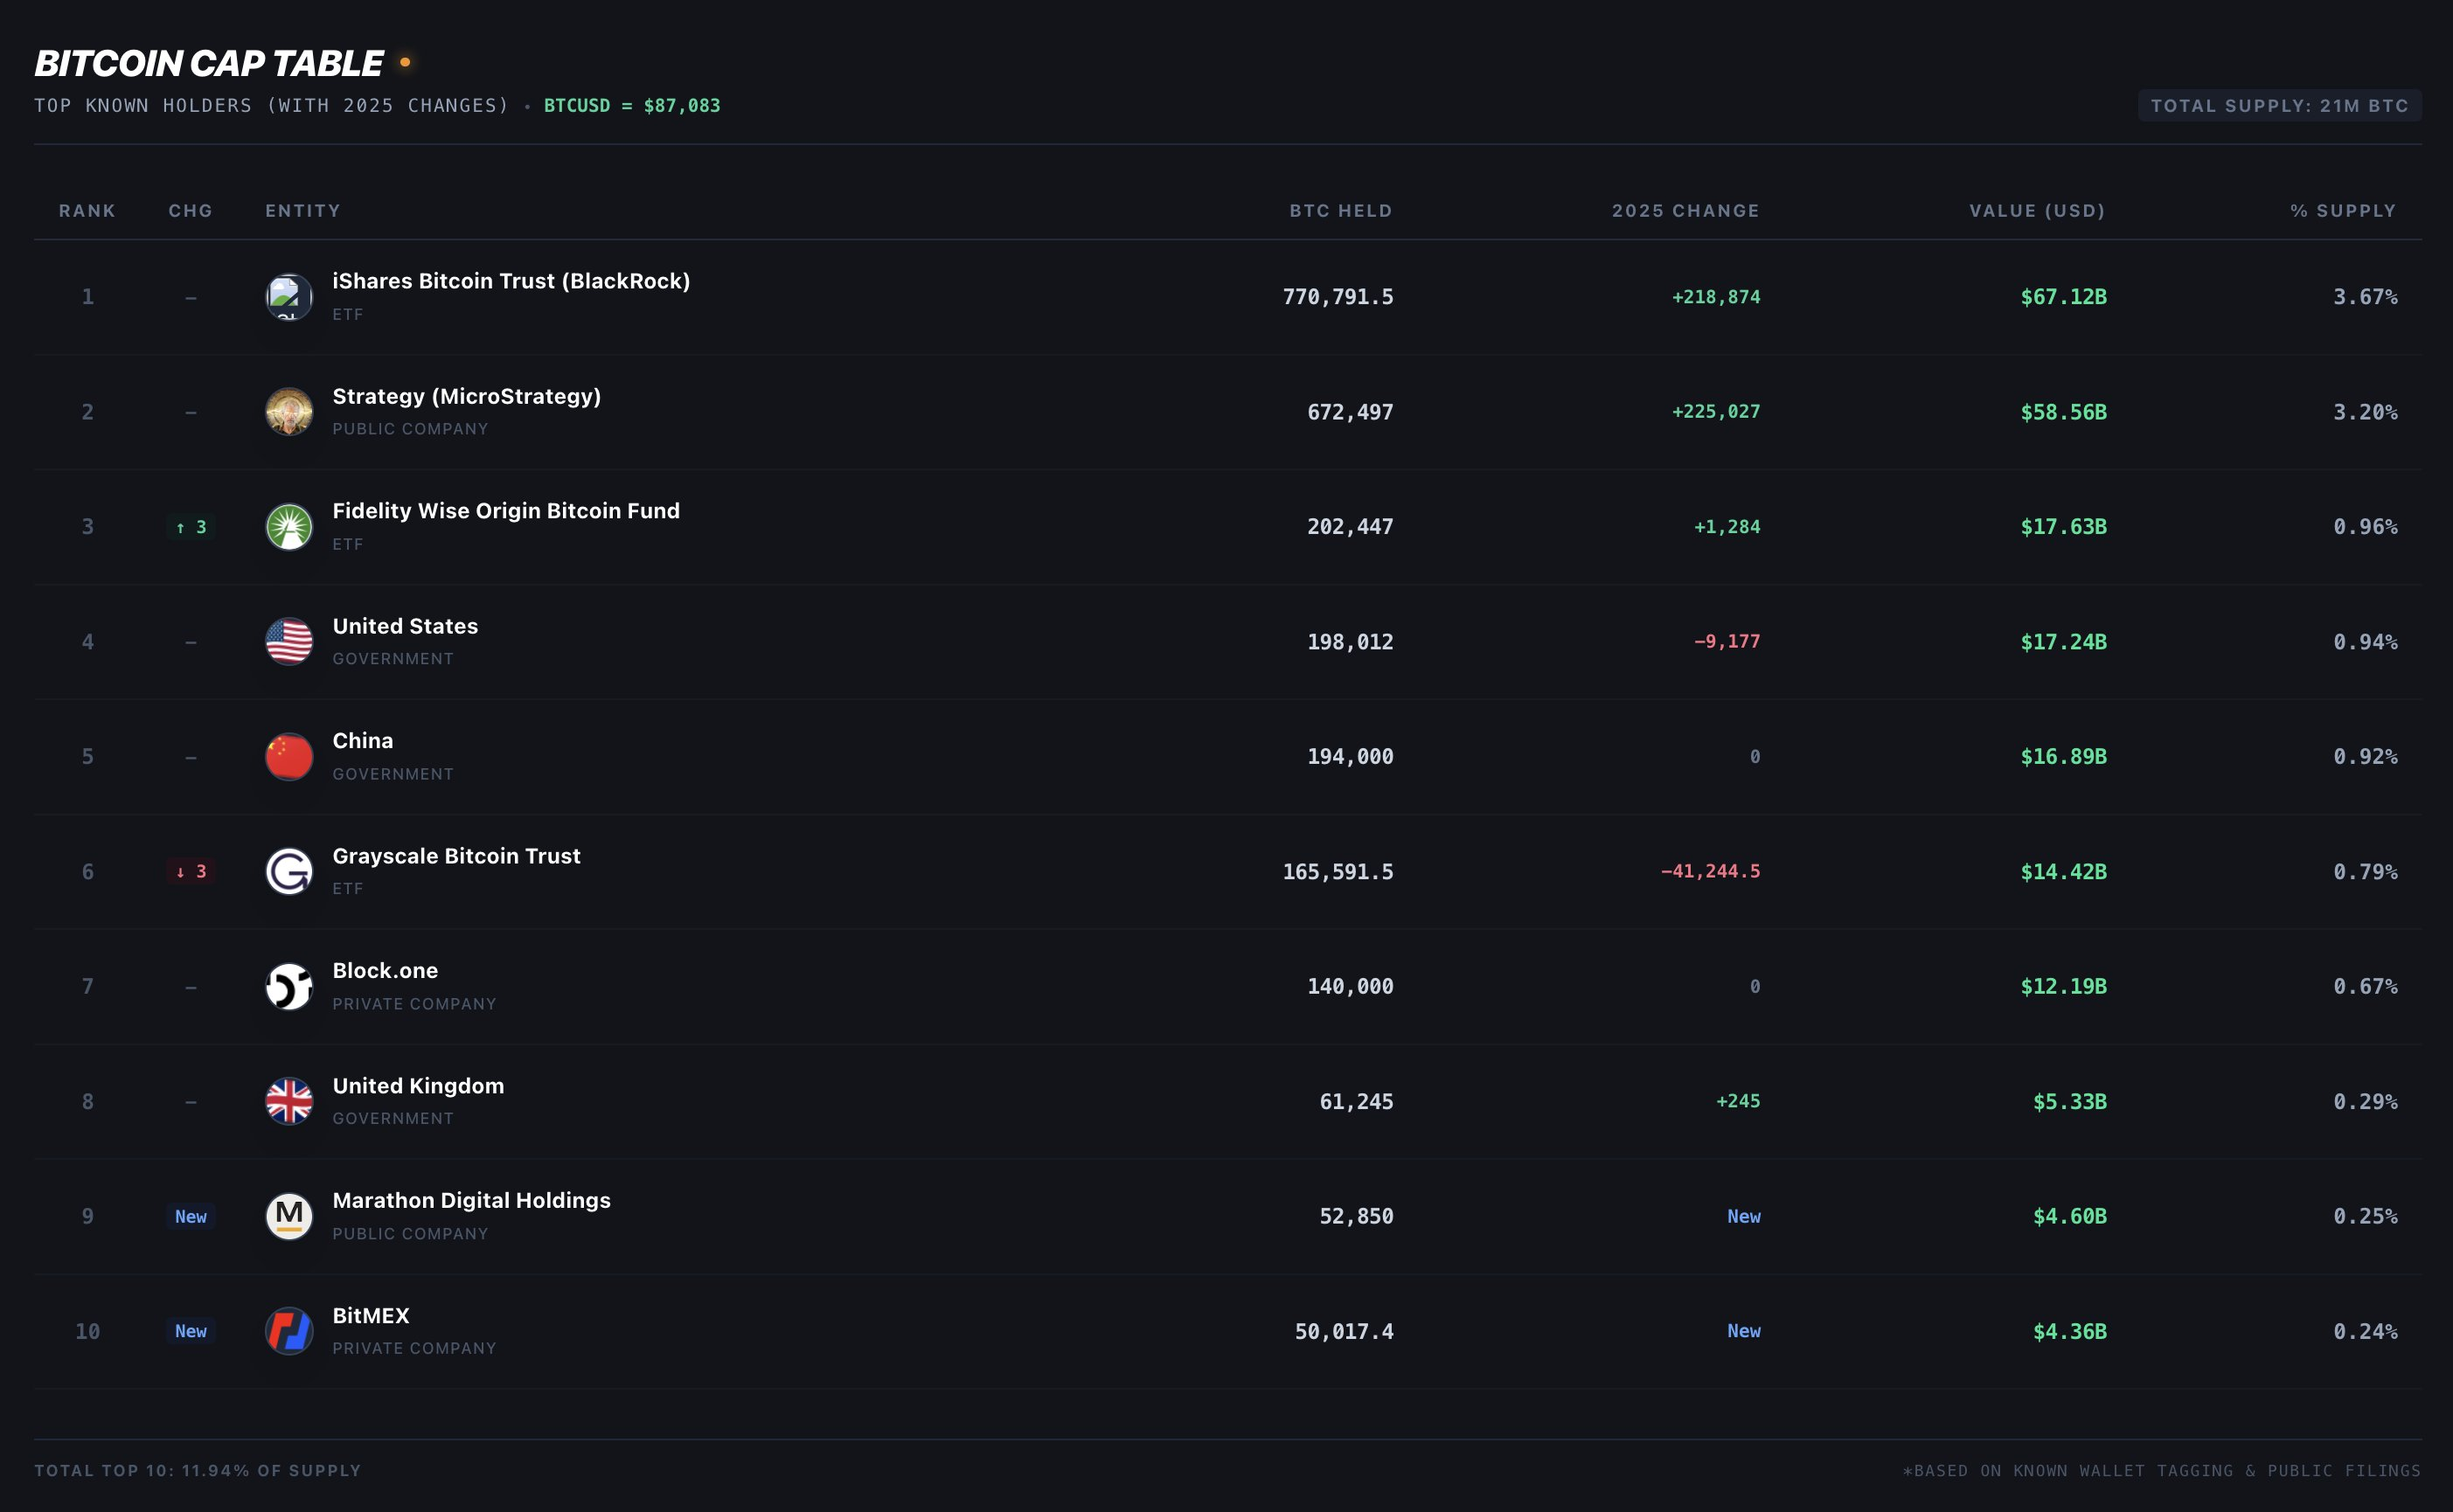Image resolution: width=2453 pixels, height=1512 pixels.
Task: Click the United Kingdom flag icon
Action: click(289, 1102)
